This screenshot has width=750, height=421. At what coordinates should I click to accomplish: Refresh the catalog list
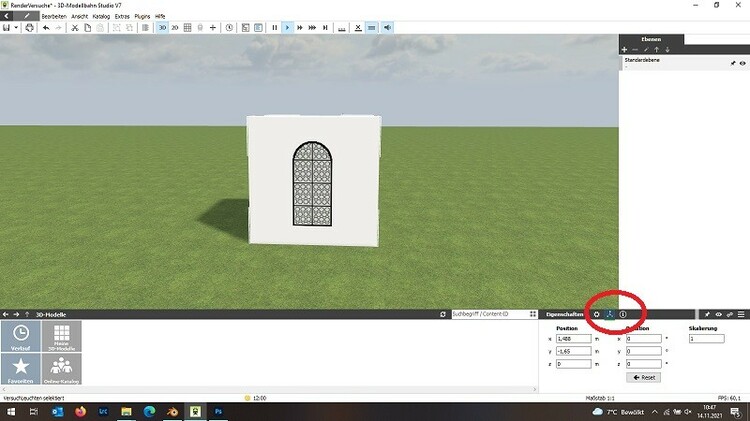(x=443, y=314)
